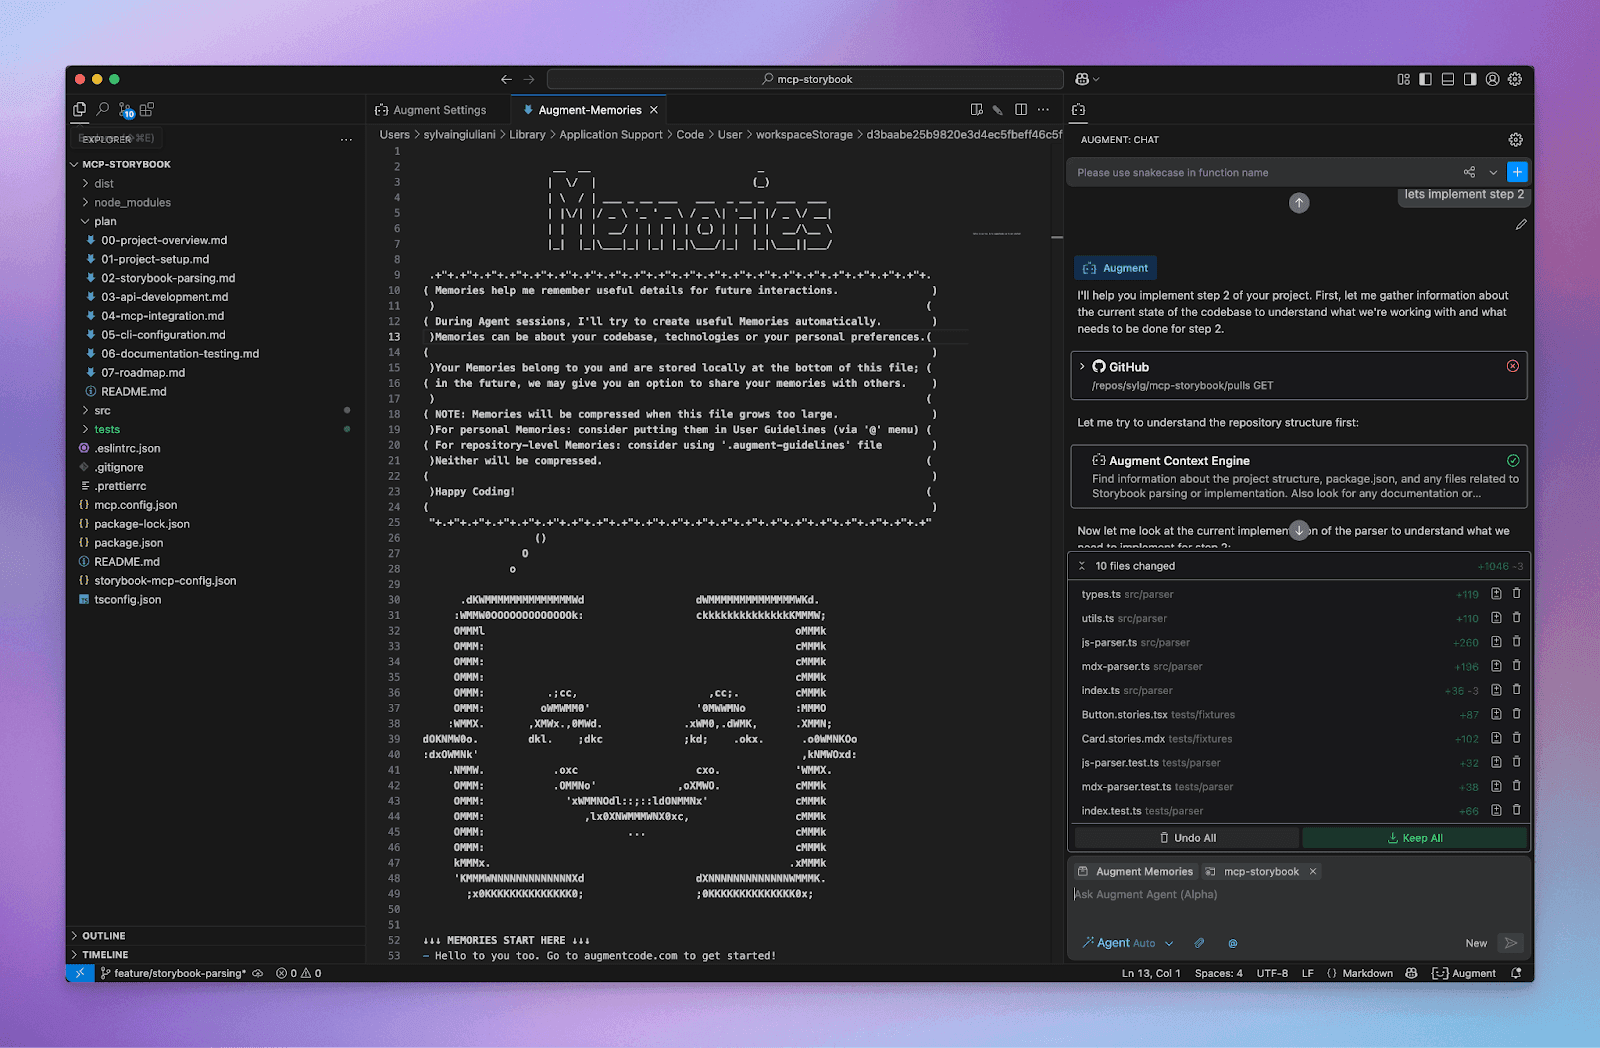Open the Augment Chat settings gear

coord(1515,139)
